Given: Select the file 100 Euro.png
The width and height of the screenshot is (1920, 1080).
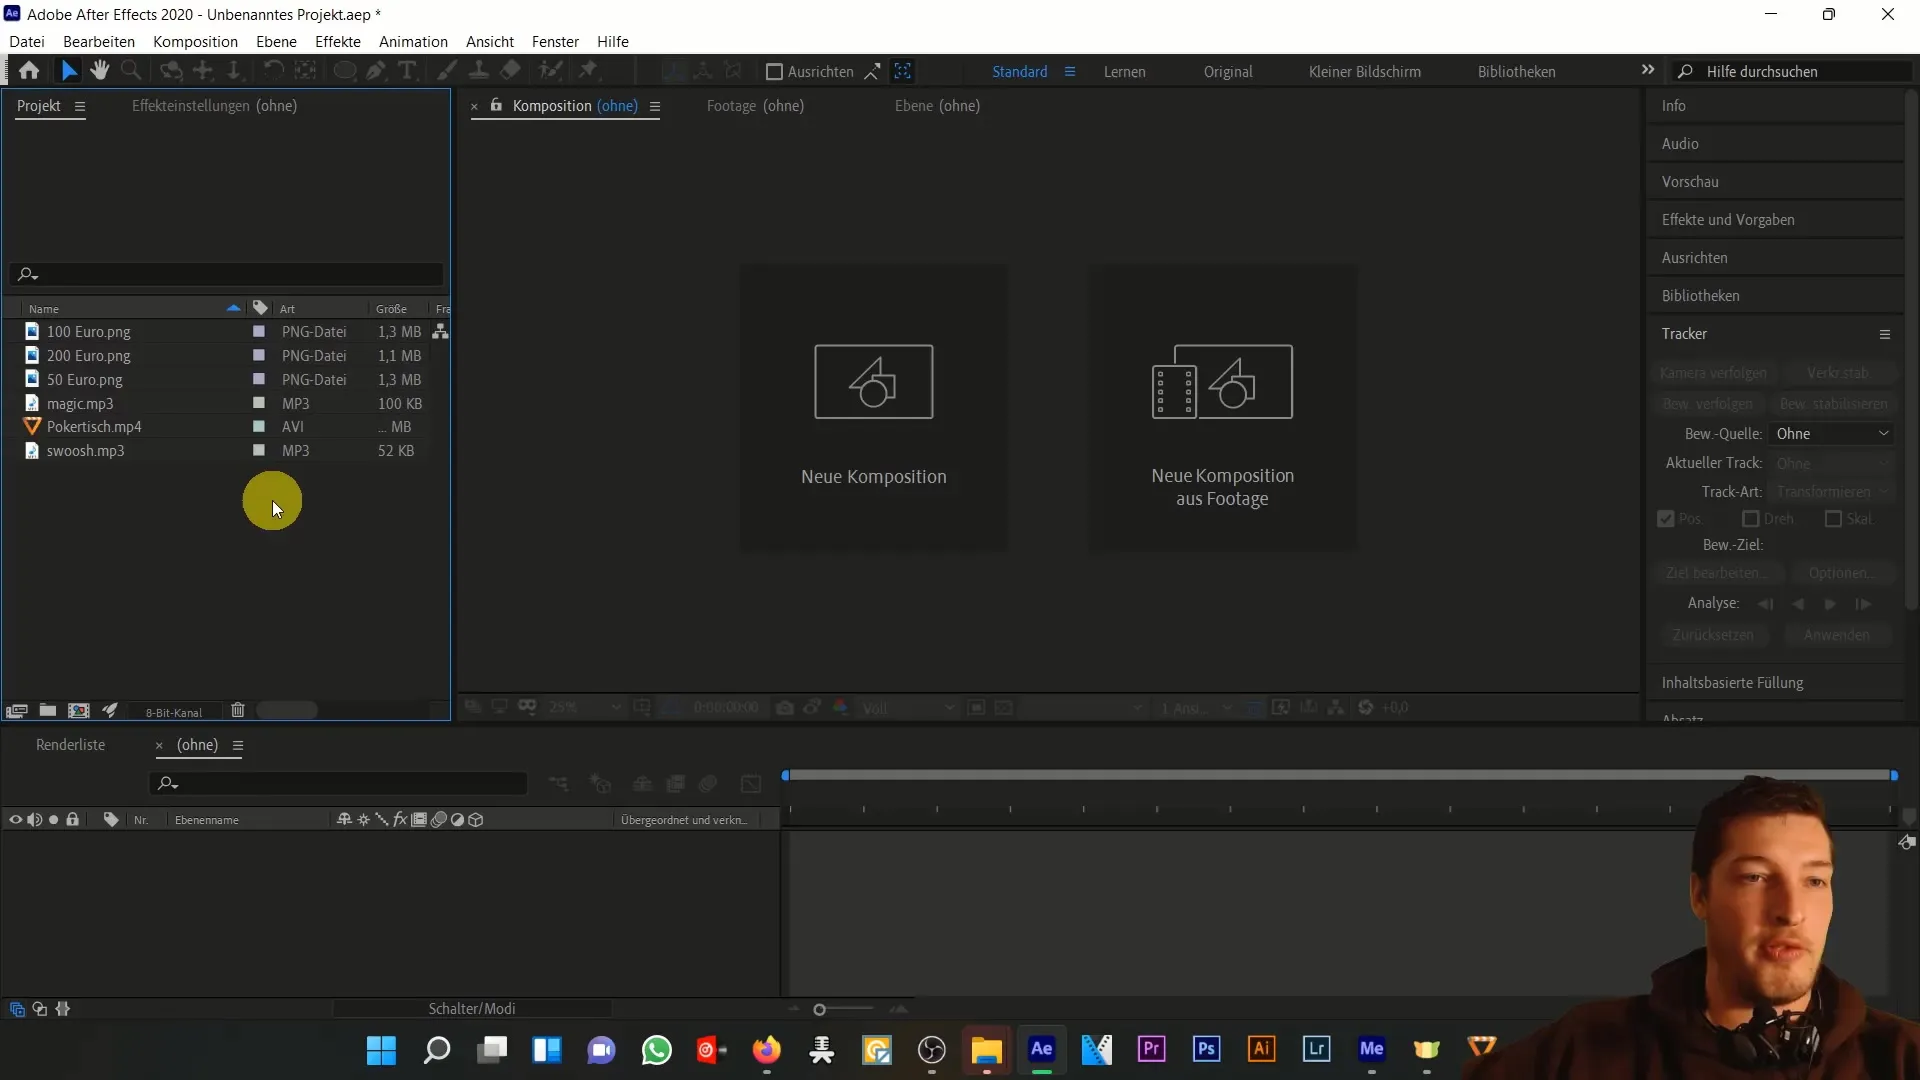Looking at the screenshot, I should (x=88, y=332).
